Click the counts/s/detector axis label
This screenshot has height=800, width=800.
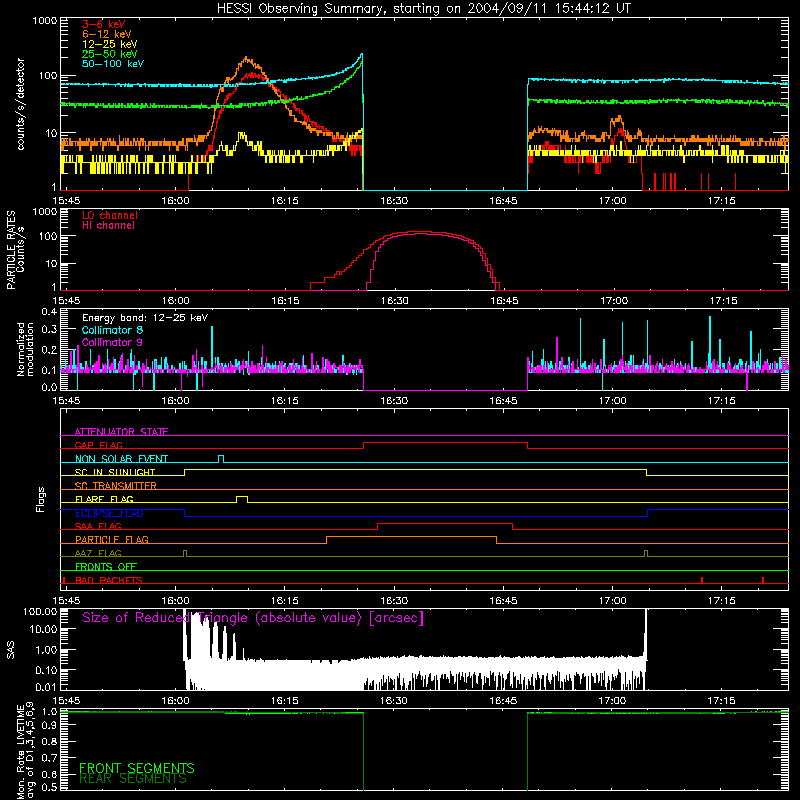20,104
